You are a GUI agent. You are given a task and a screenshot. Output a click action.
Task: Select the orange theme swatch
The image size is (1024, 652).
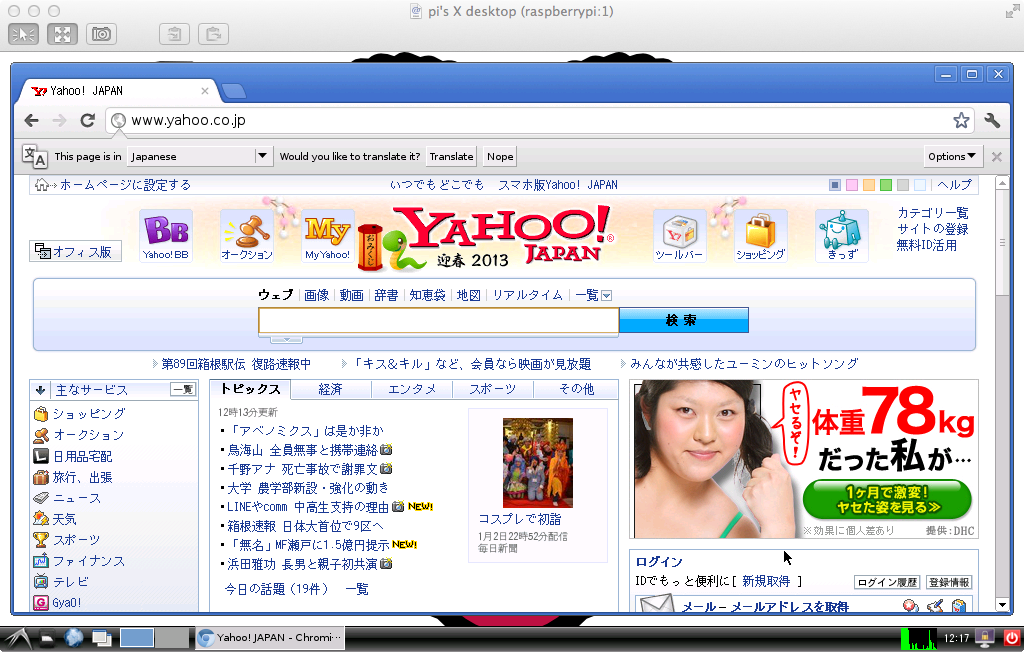(869, 185)
